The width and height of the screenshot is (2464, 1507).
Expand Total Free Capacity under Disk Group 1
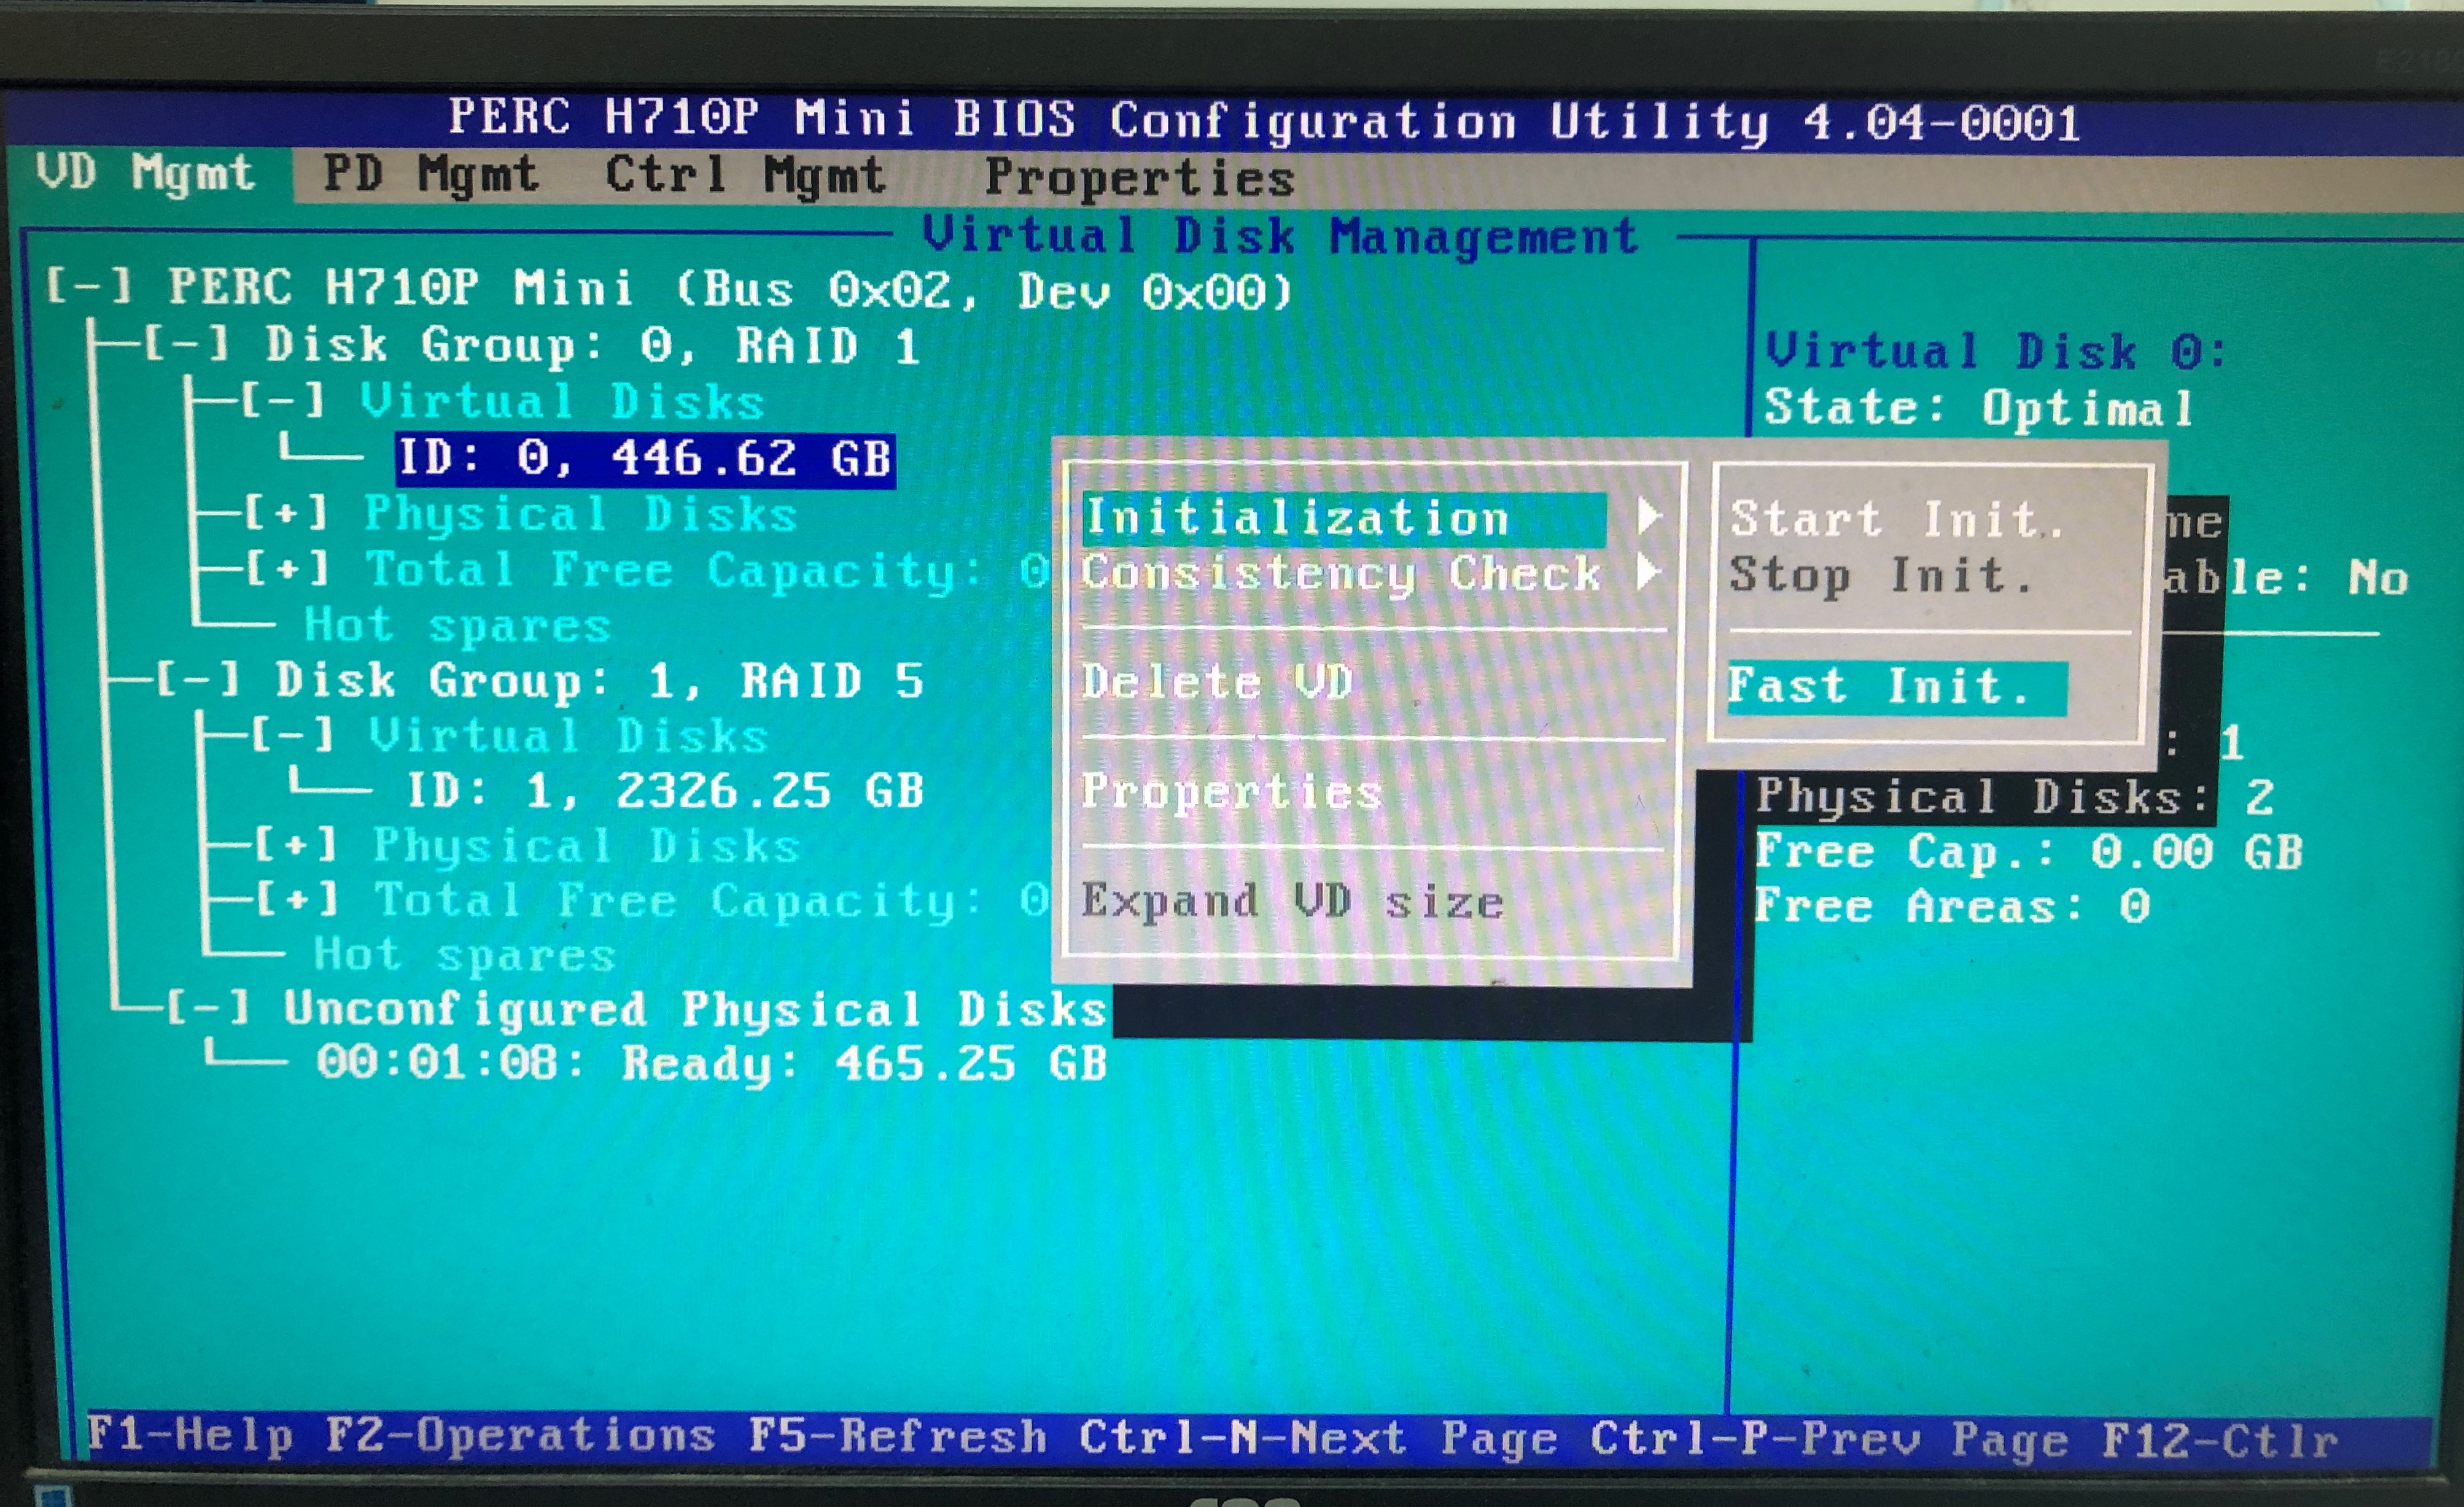[297, 899]
